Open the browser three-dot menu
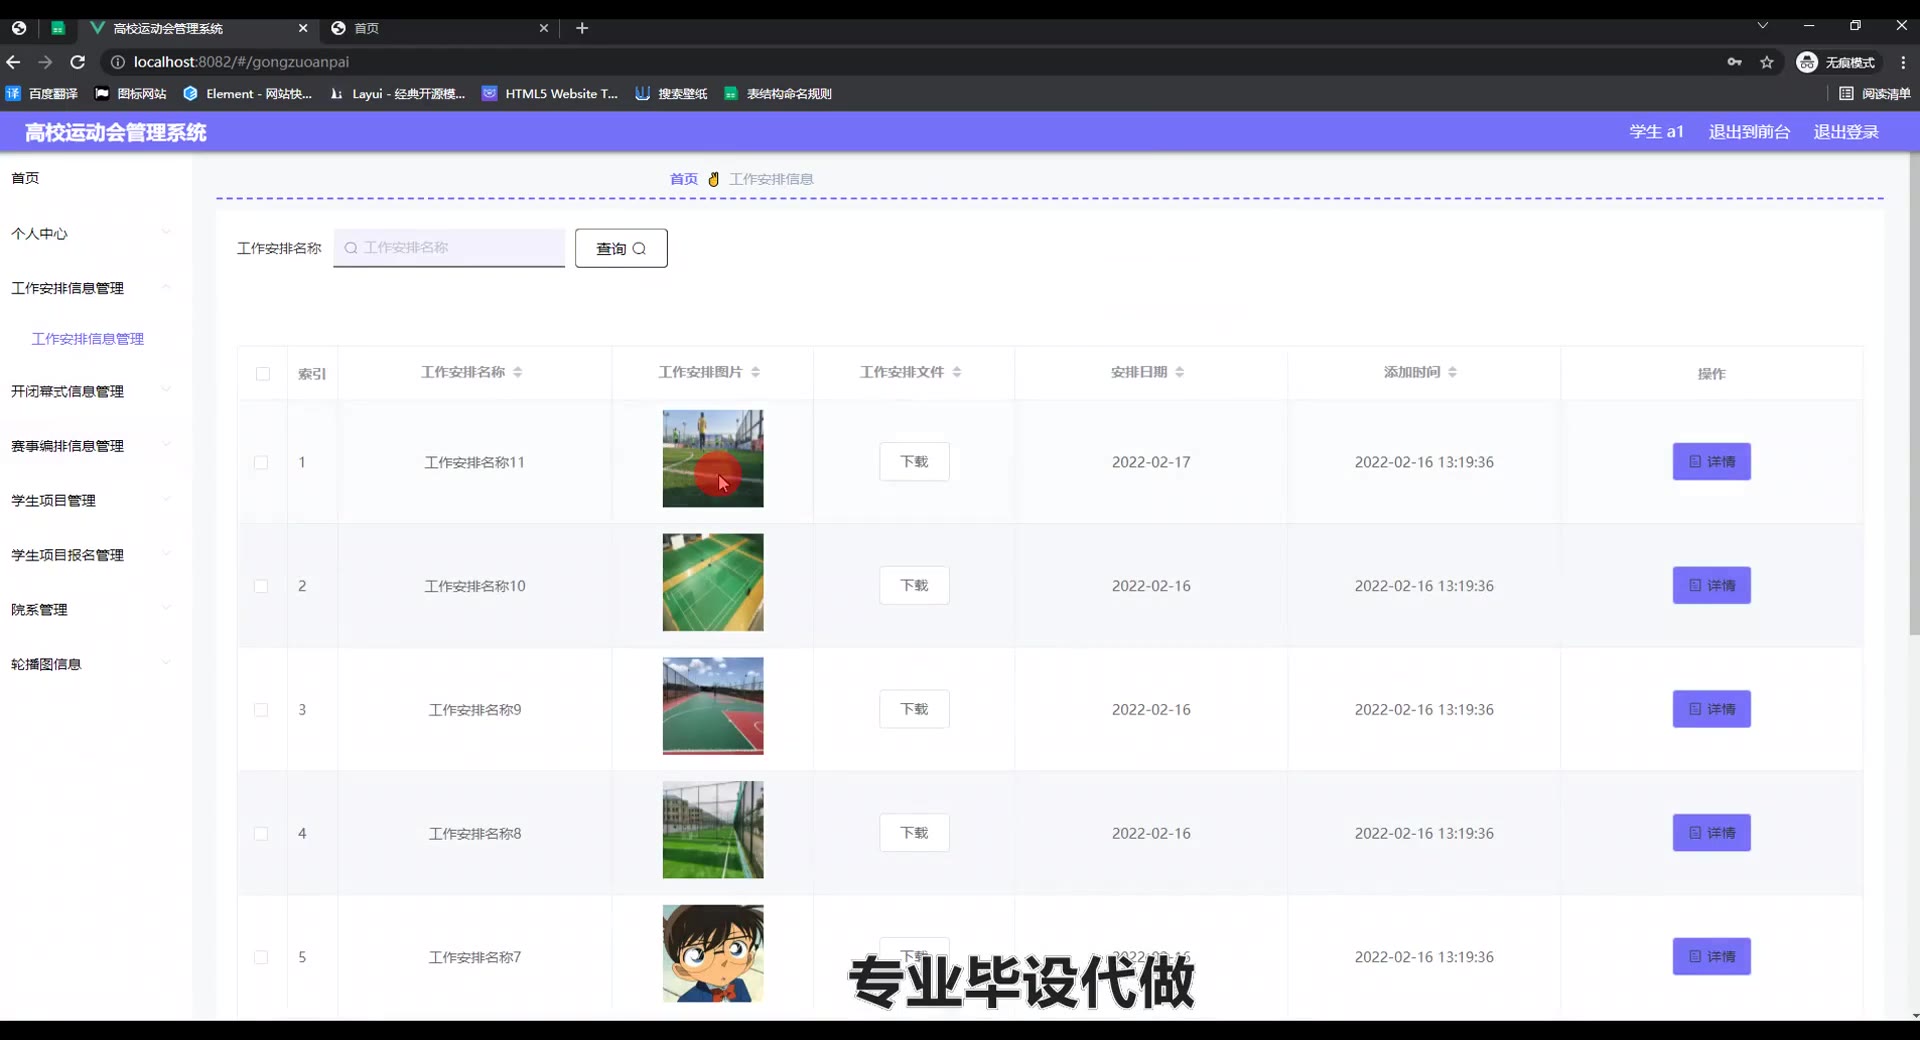This screenshot has width=1920, height=1040. (x=1903, y=62)
